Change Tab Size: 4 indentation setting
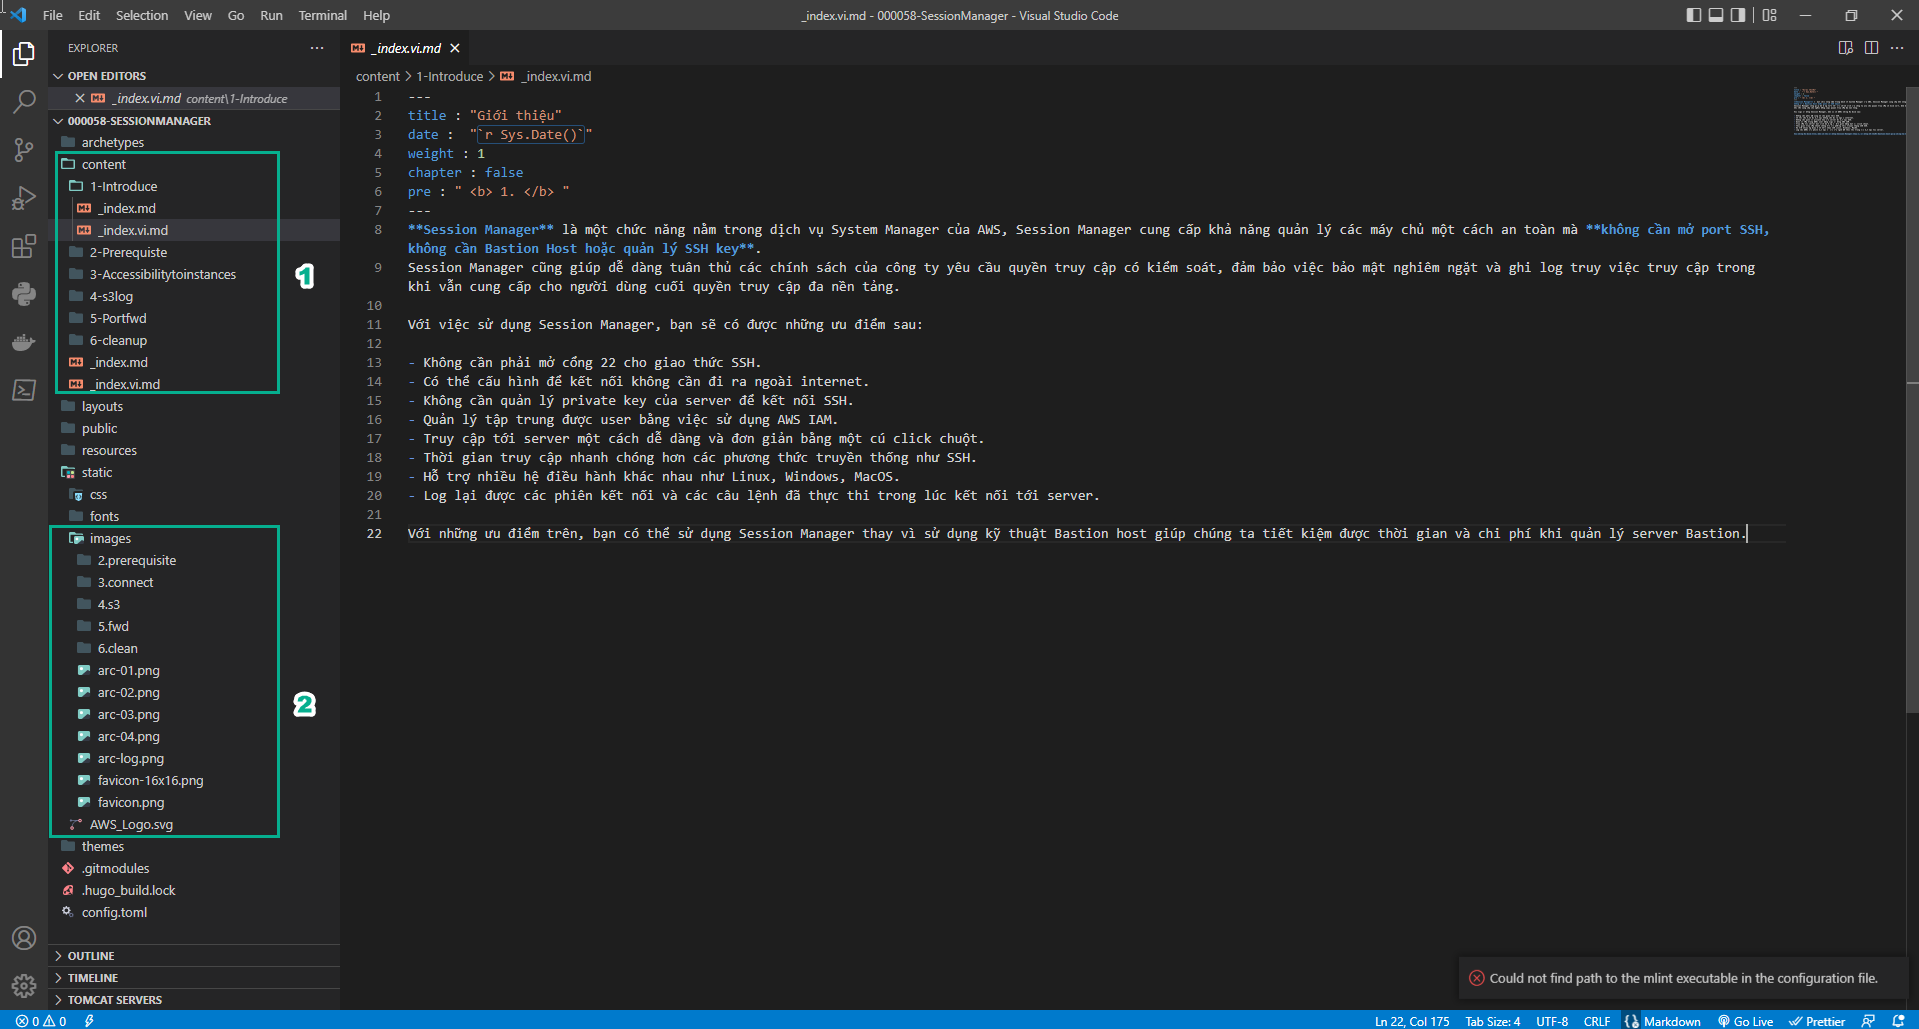This screenshot has height=1029, width=1919. 1492,1021
